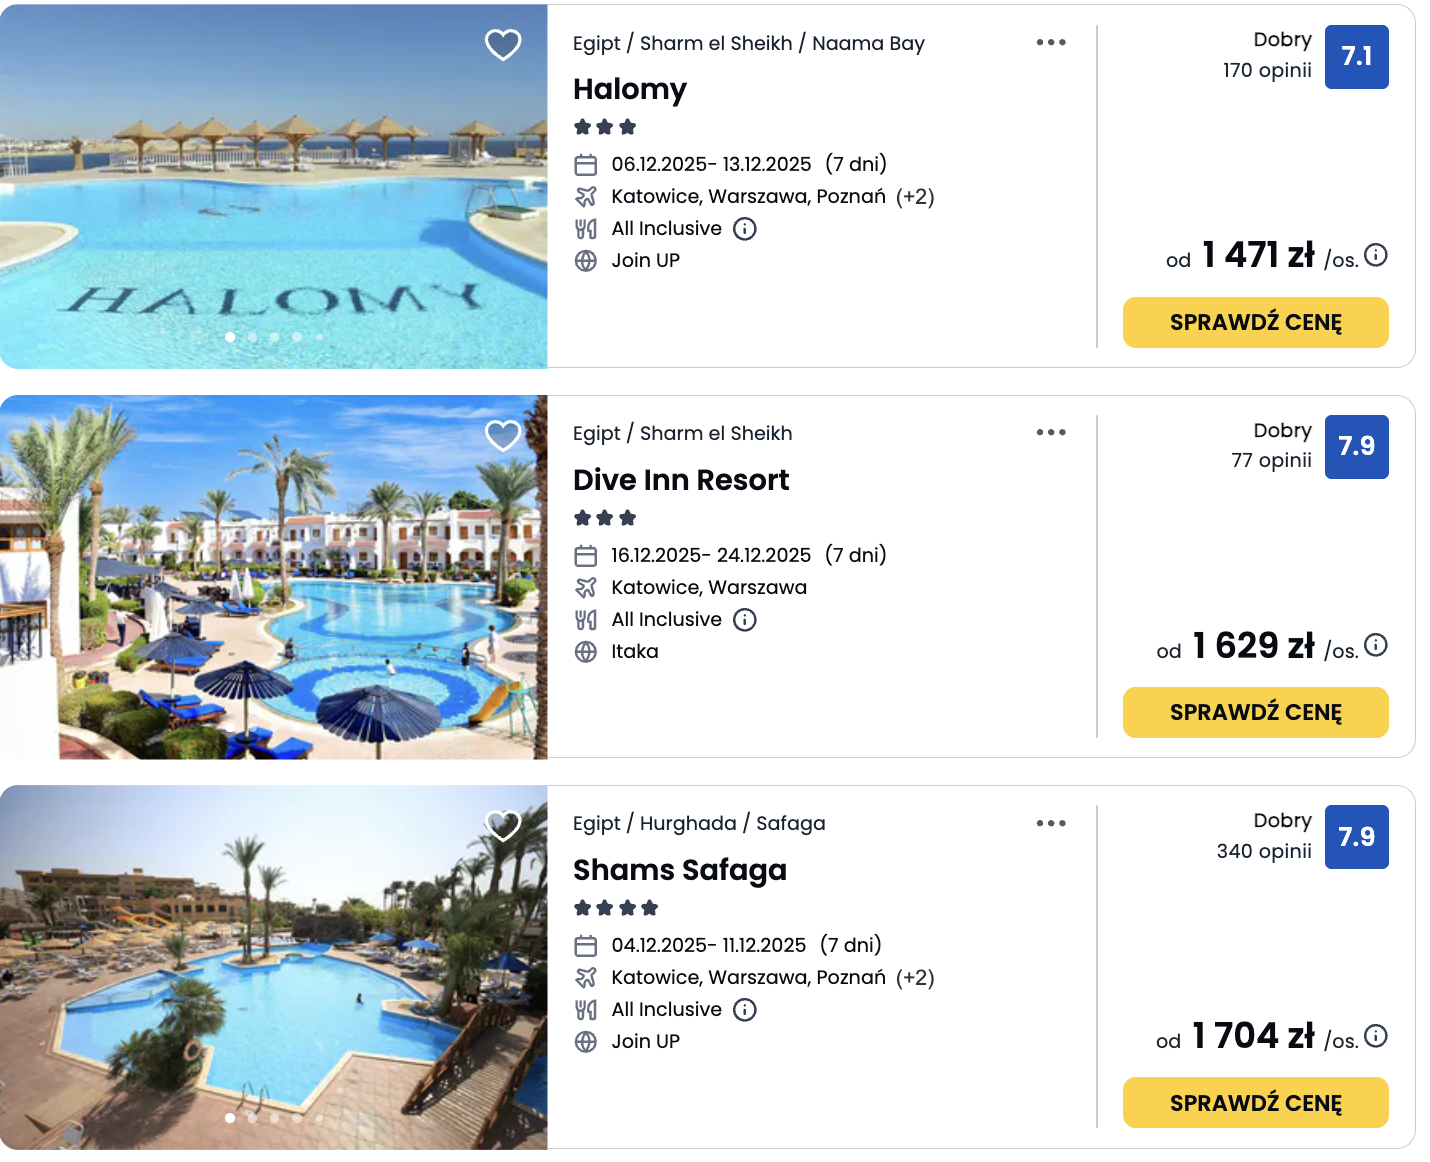1430x1162 pixels.
Task: Show price info next to 1 471 zł
Action: click(1376, 255)
